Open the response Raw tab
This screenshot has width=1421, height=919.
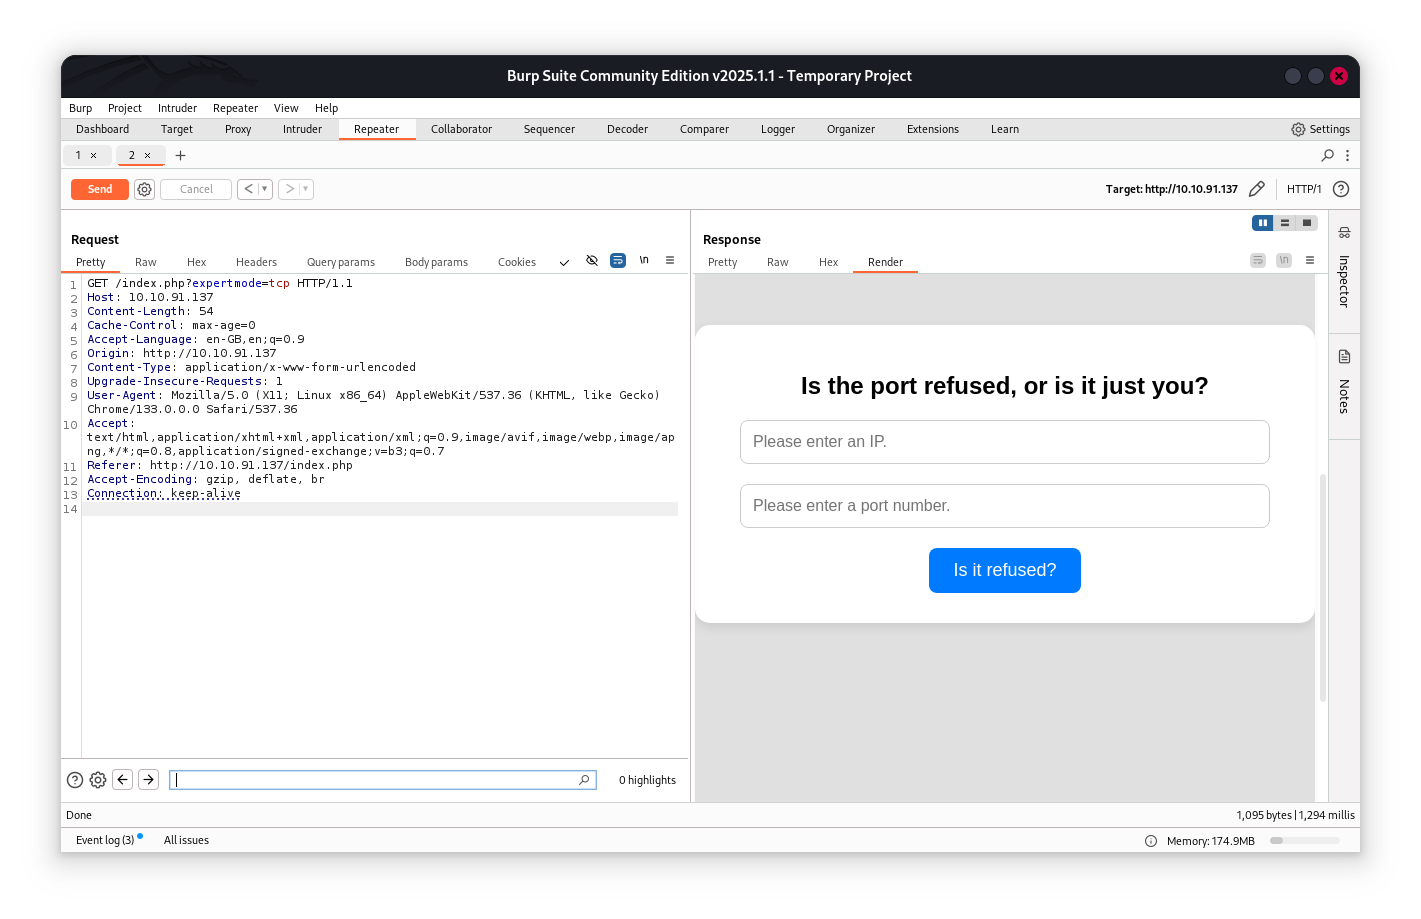777,262
